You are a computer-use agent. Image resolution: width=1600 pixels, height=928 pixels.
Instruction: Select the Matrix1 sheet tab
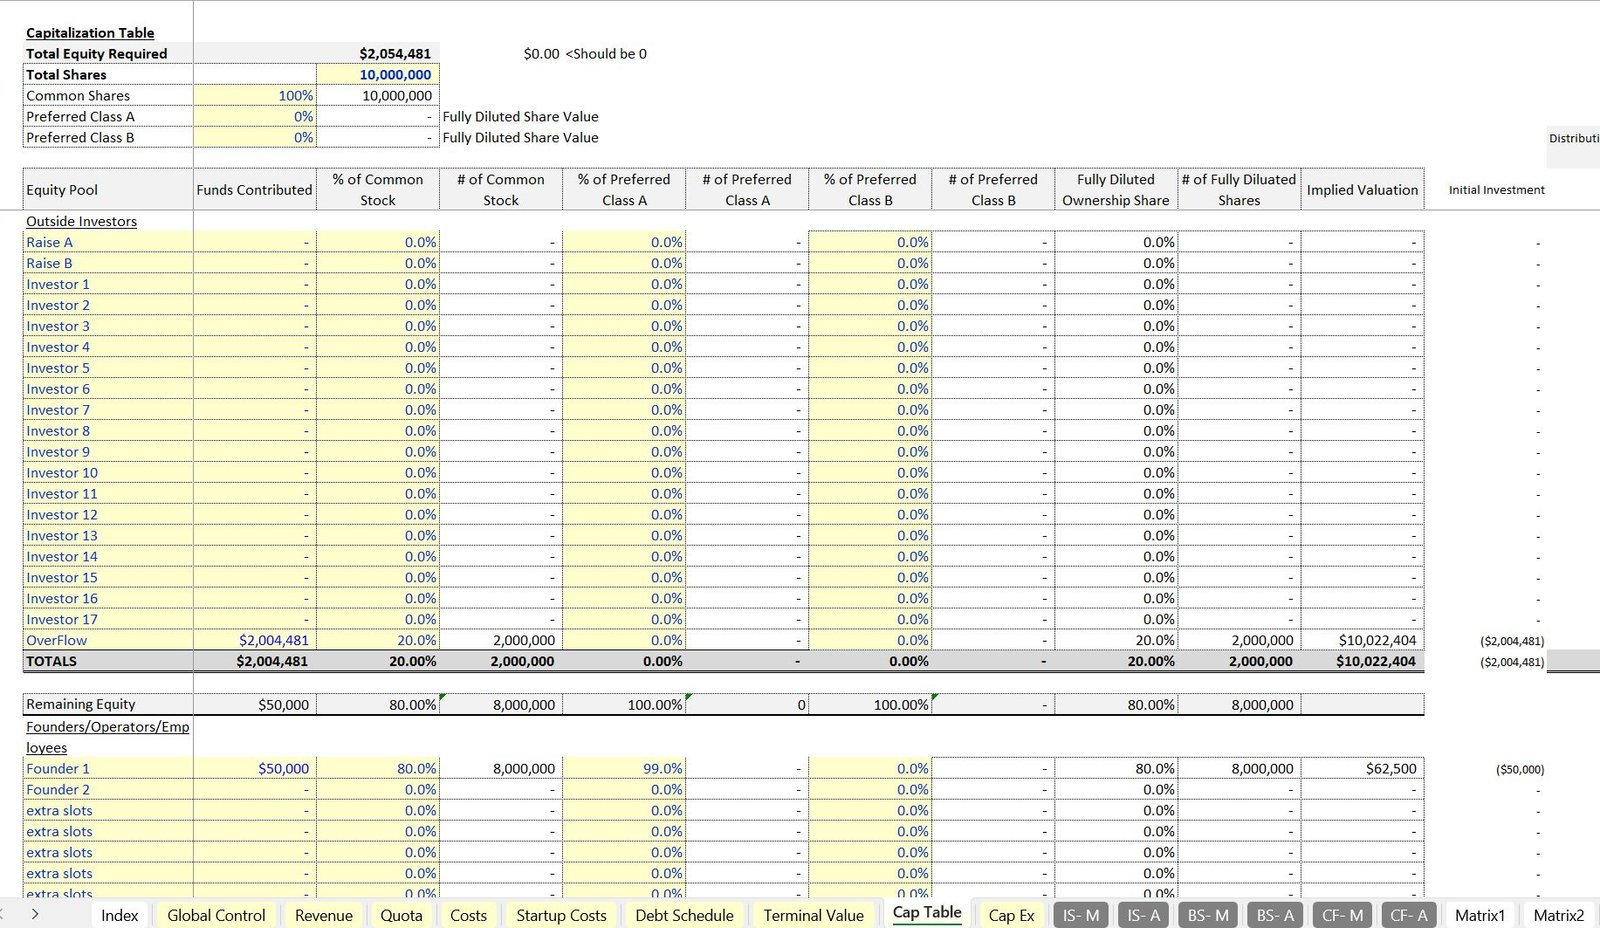[1479, 915]
